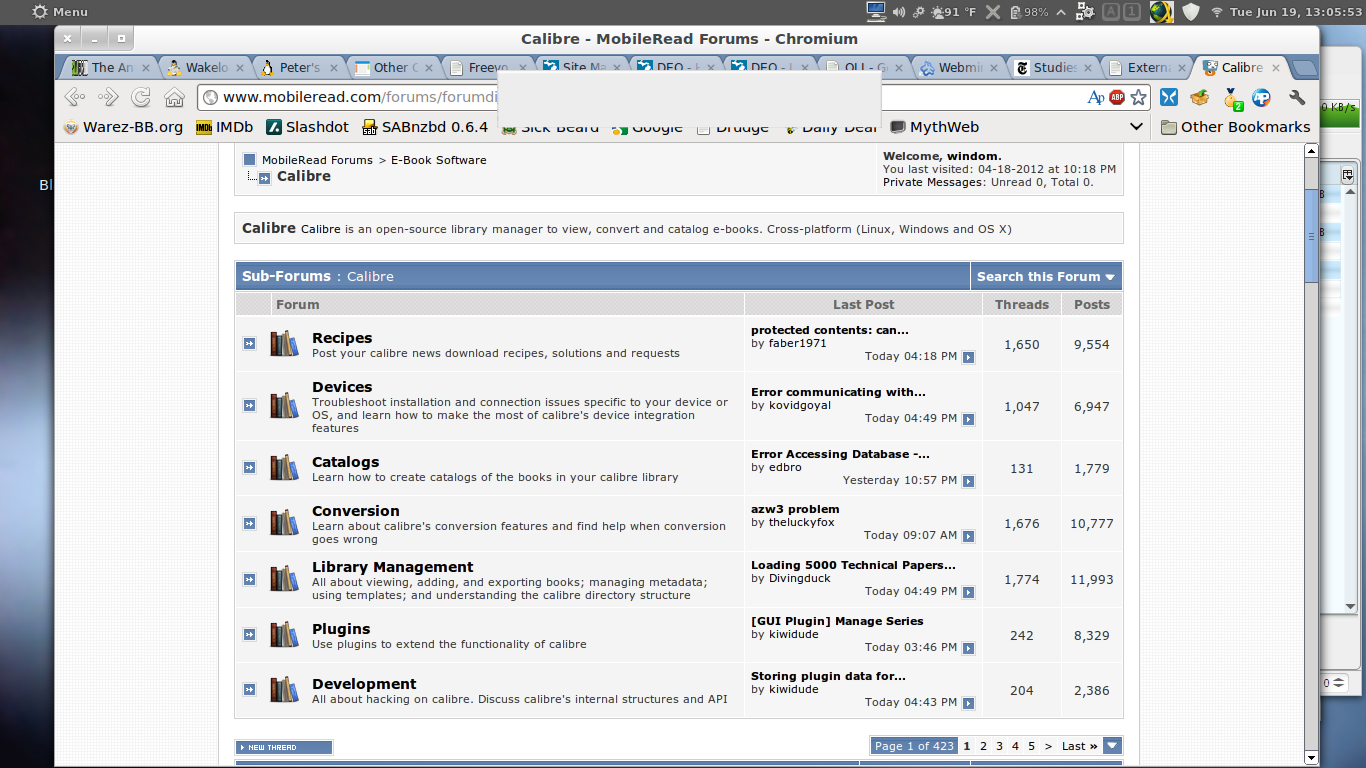Open the SABnzbd 0.6.4 bookmark
The image size is (1366, 768).
click(425, 127)
